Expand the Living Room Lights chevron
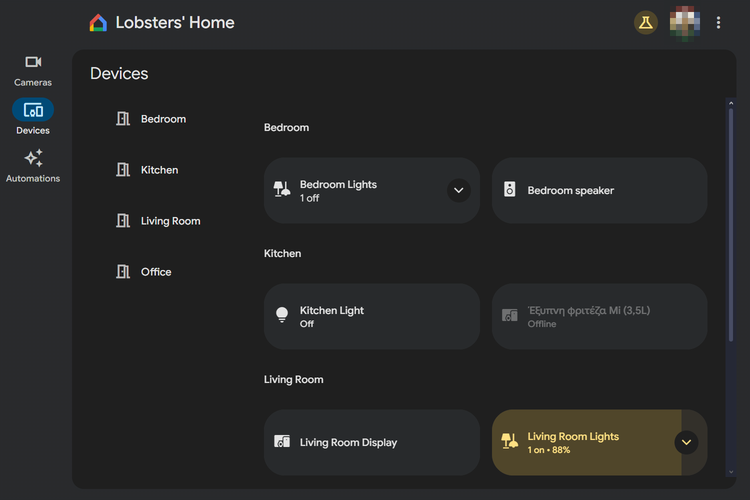750x500 pixels. 686,442
